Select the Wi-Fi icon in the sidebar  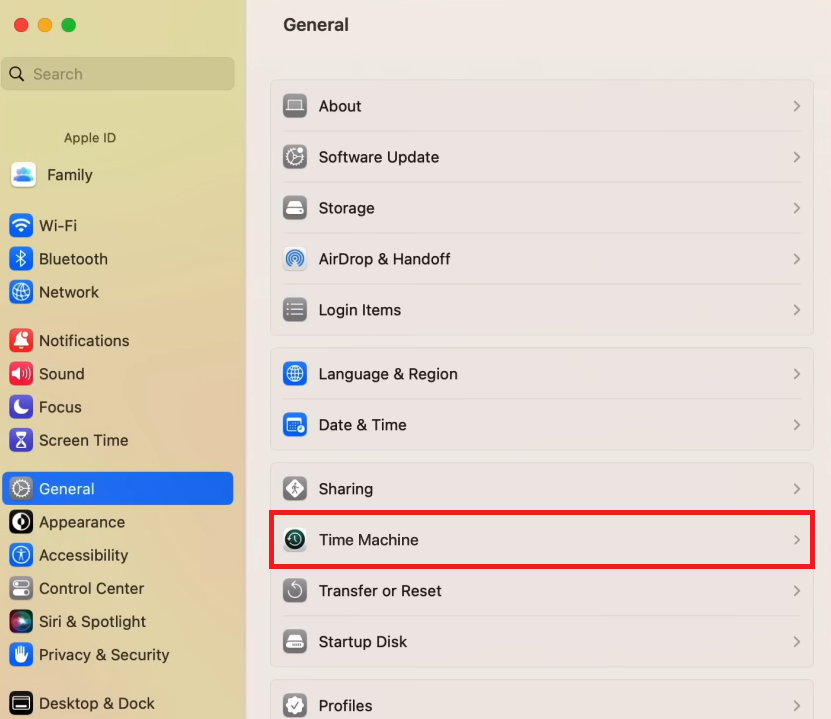[22, 225]
